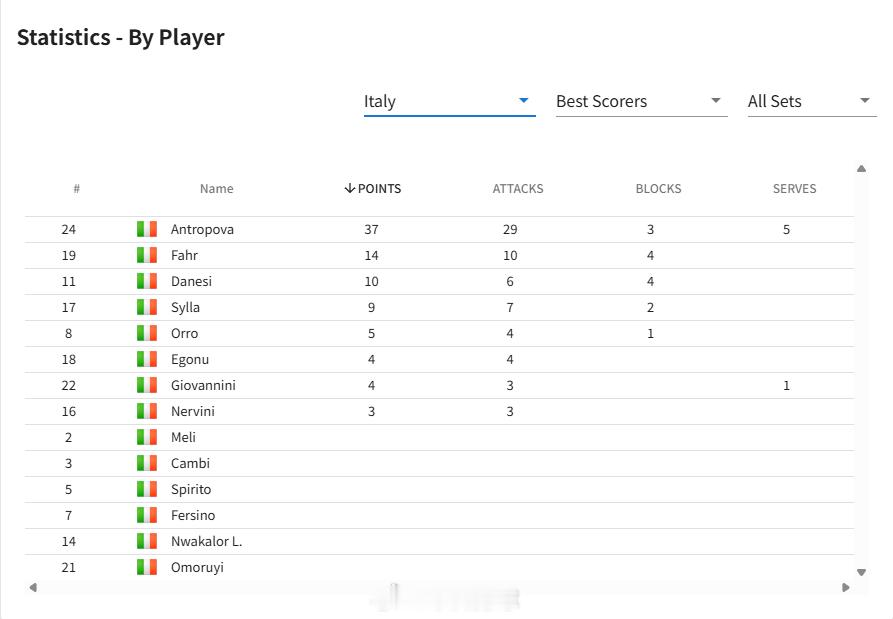Open the Best Scorers dropdown
Viewport: 893px width, 619px height.
[x=641, y=101]
